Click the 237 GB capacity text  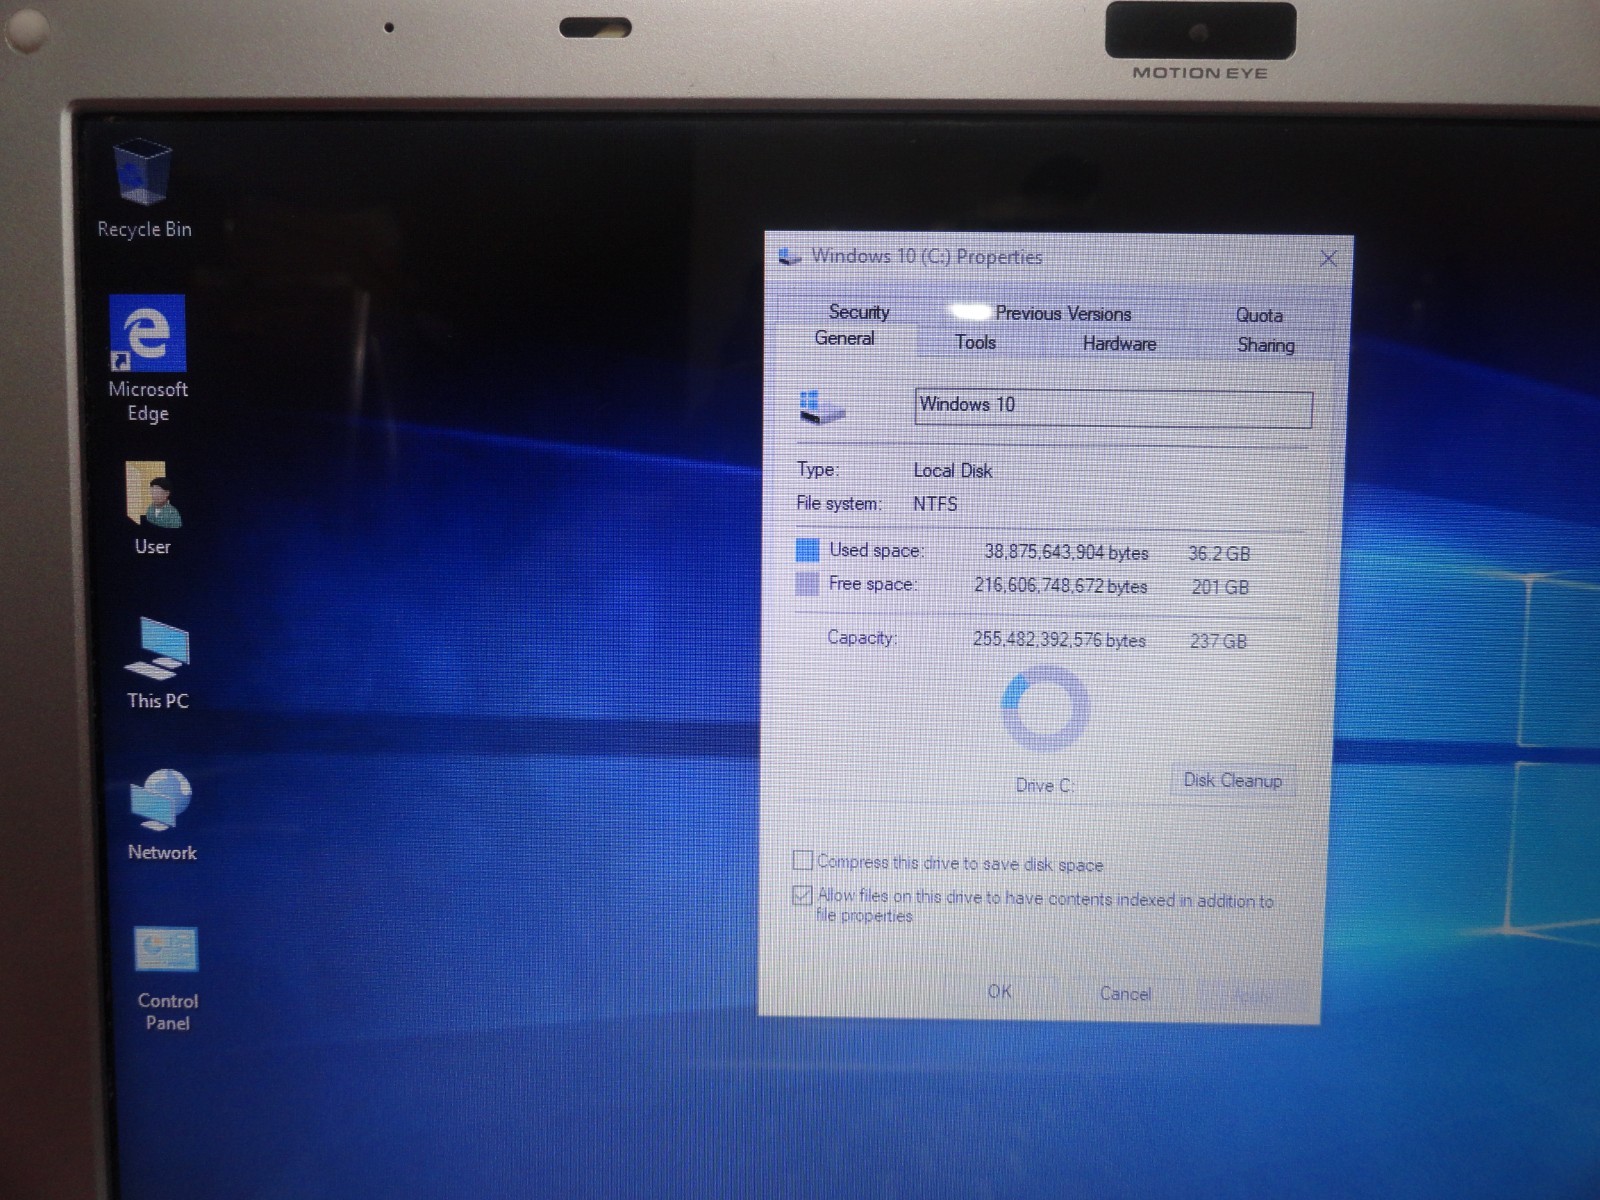(1218, 641)
